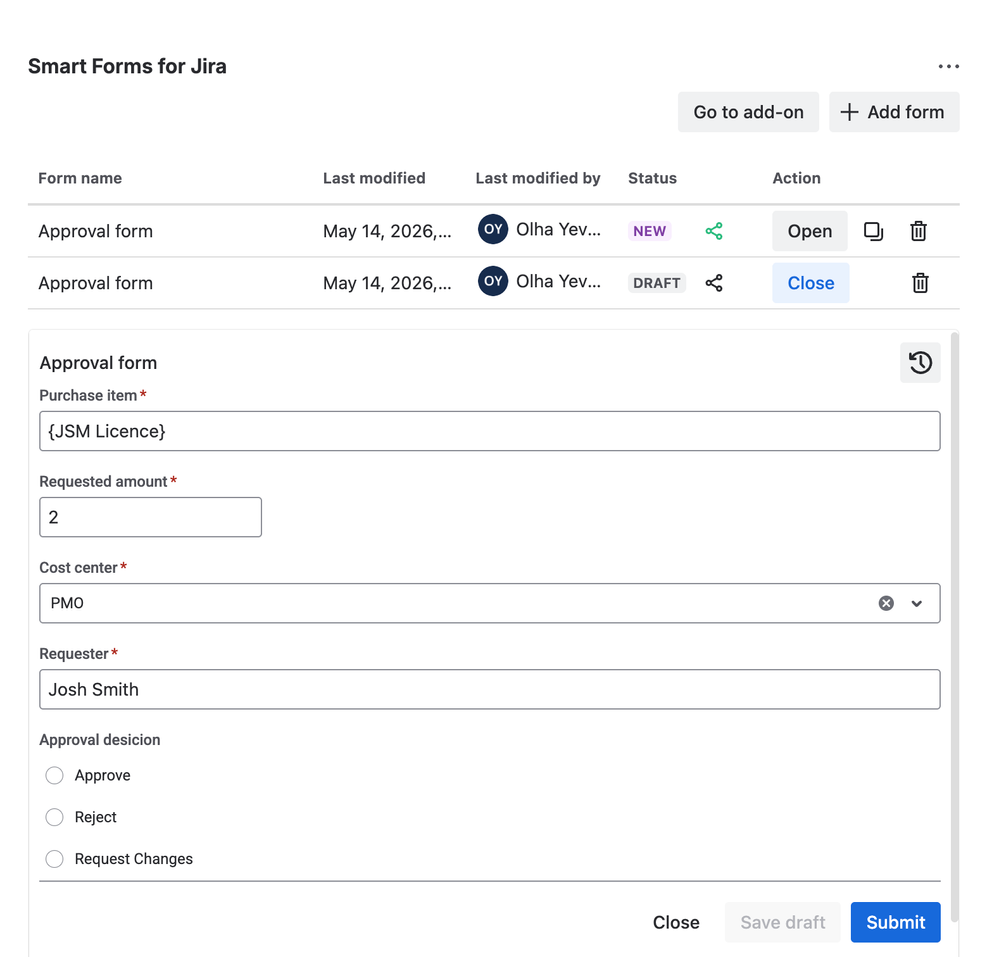Click the Form name column header
999x957 pixels.
pos(80,178)
